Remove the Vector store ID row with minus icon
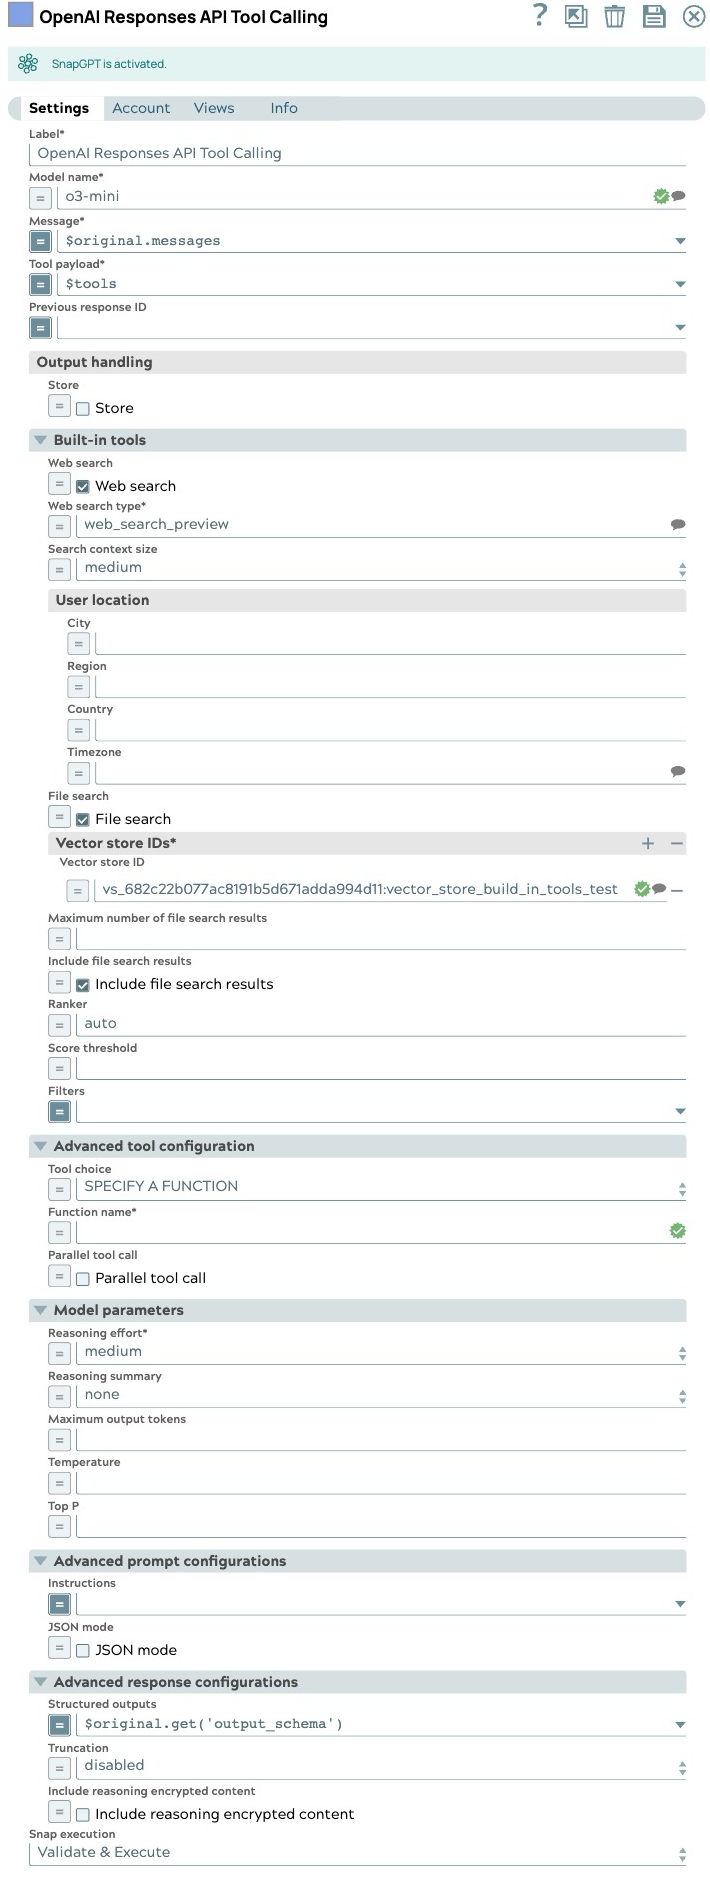 click(x=675, y=890)
